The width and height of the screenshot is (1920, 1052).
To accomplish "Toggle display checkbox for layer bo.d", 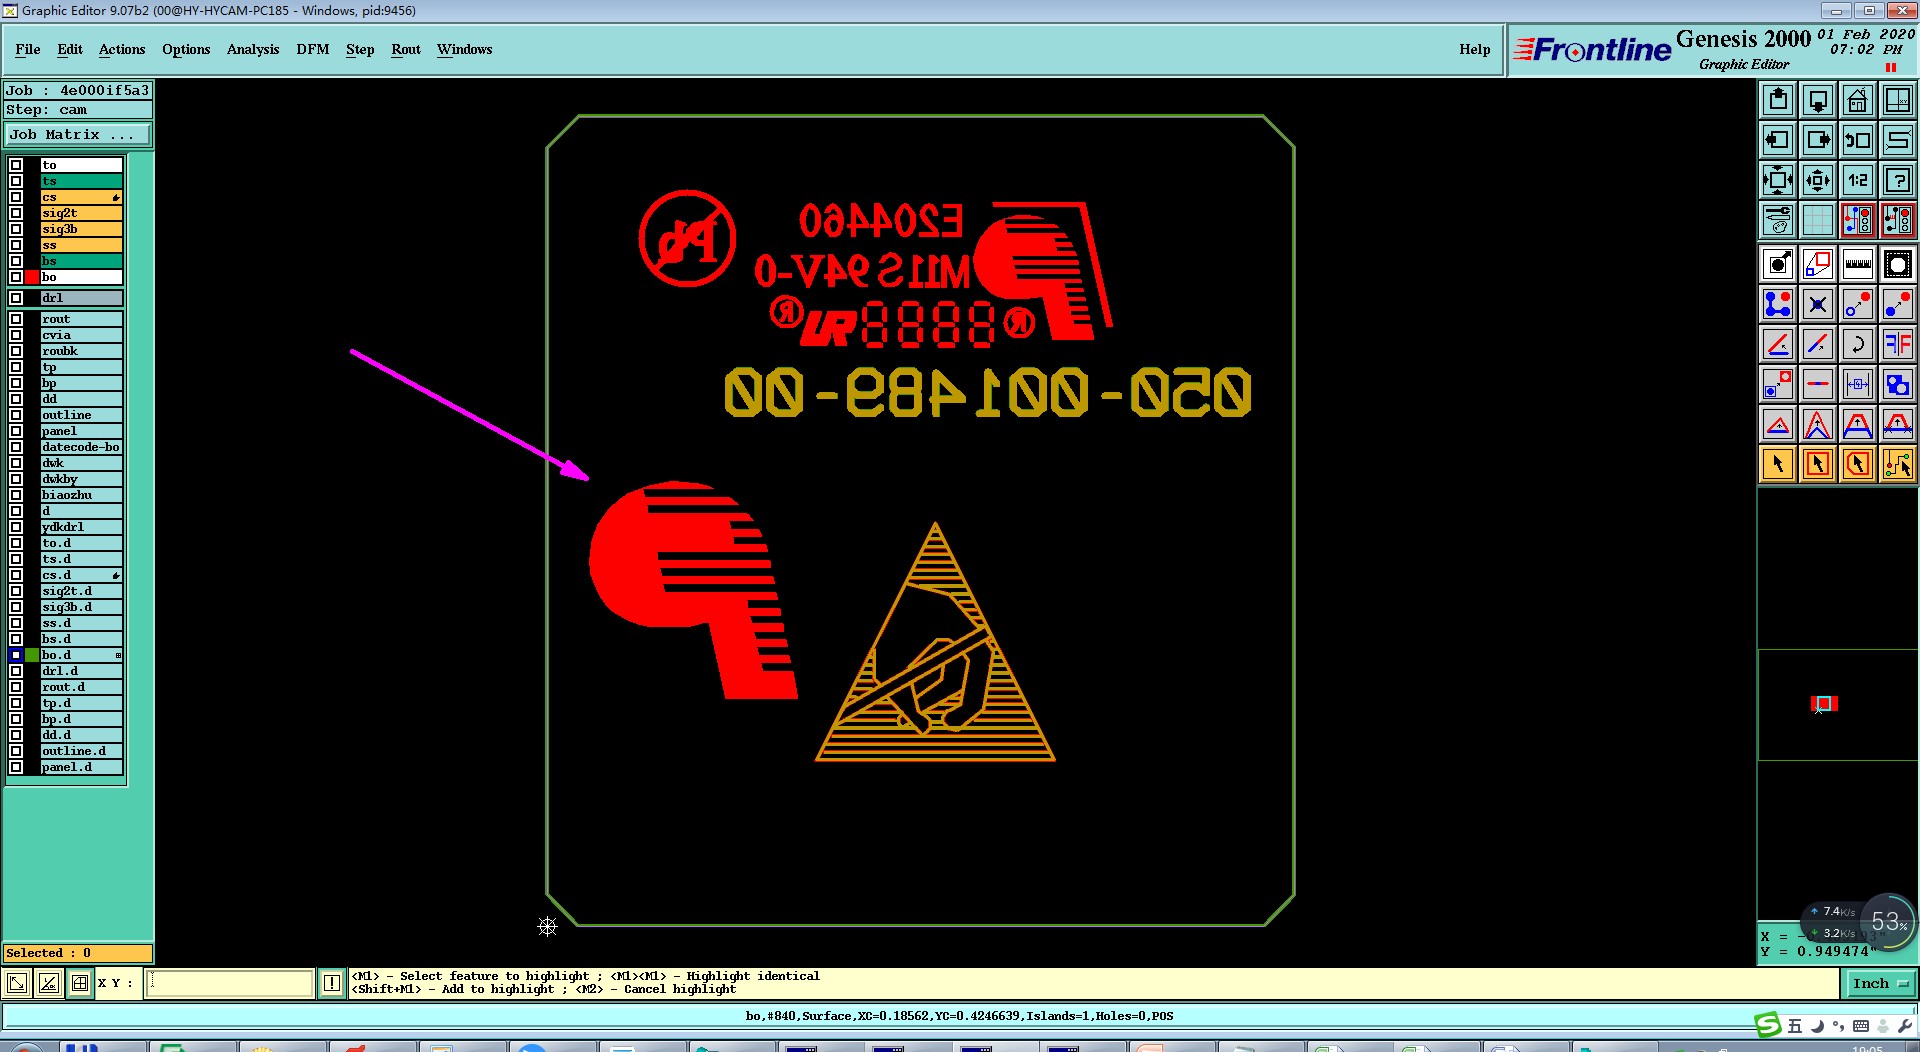I will 16,655.
